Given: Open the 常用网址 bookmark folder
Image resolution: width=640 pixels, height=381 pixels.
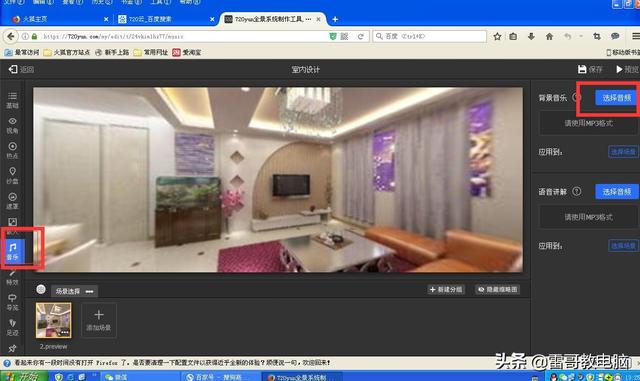Looking at the screenshot, I should coord(151,52).
